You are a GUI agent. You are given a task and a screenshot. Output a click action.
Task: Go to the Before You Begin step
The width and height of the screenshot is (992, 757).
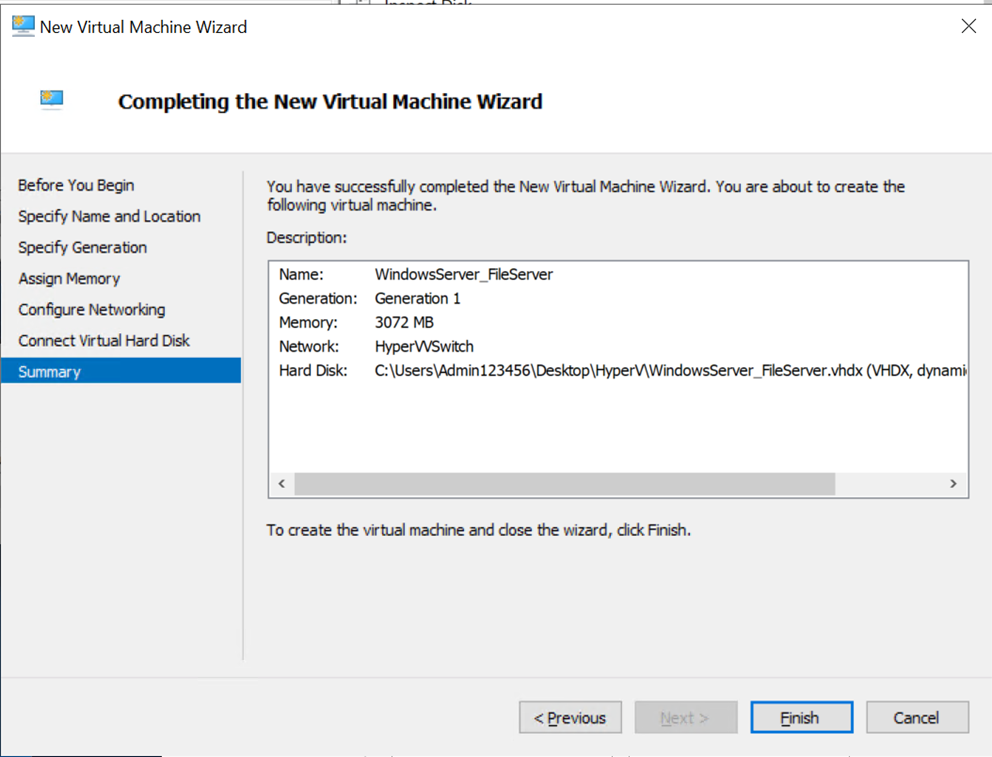pyautogui.click(x=76, y=185)
